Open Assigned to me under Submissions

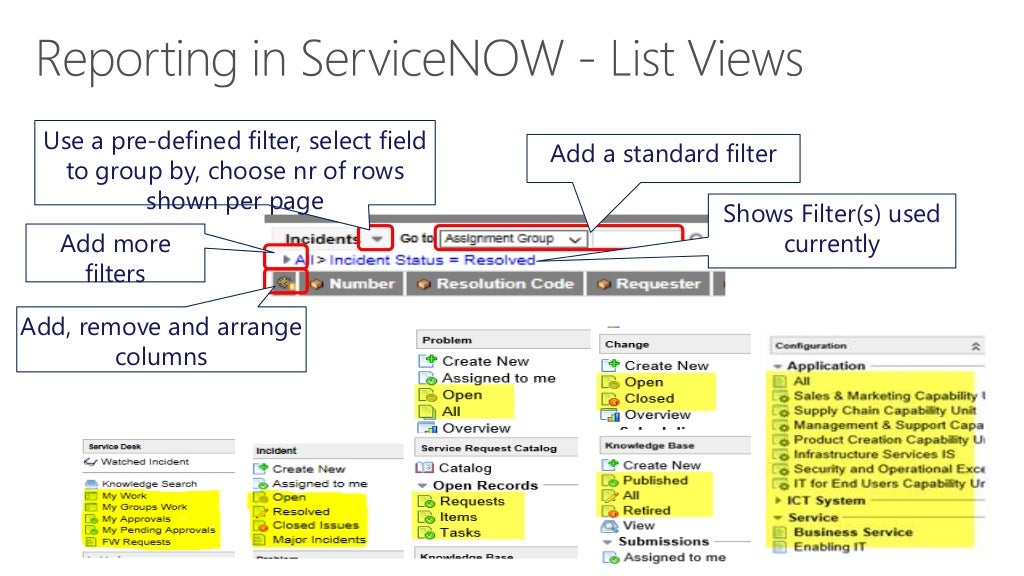(675, 558)
